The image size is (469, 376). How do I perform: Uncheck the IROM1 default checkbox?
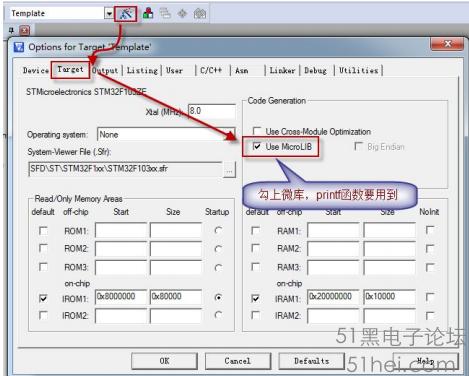point(43,298)
